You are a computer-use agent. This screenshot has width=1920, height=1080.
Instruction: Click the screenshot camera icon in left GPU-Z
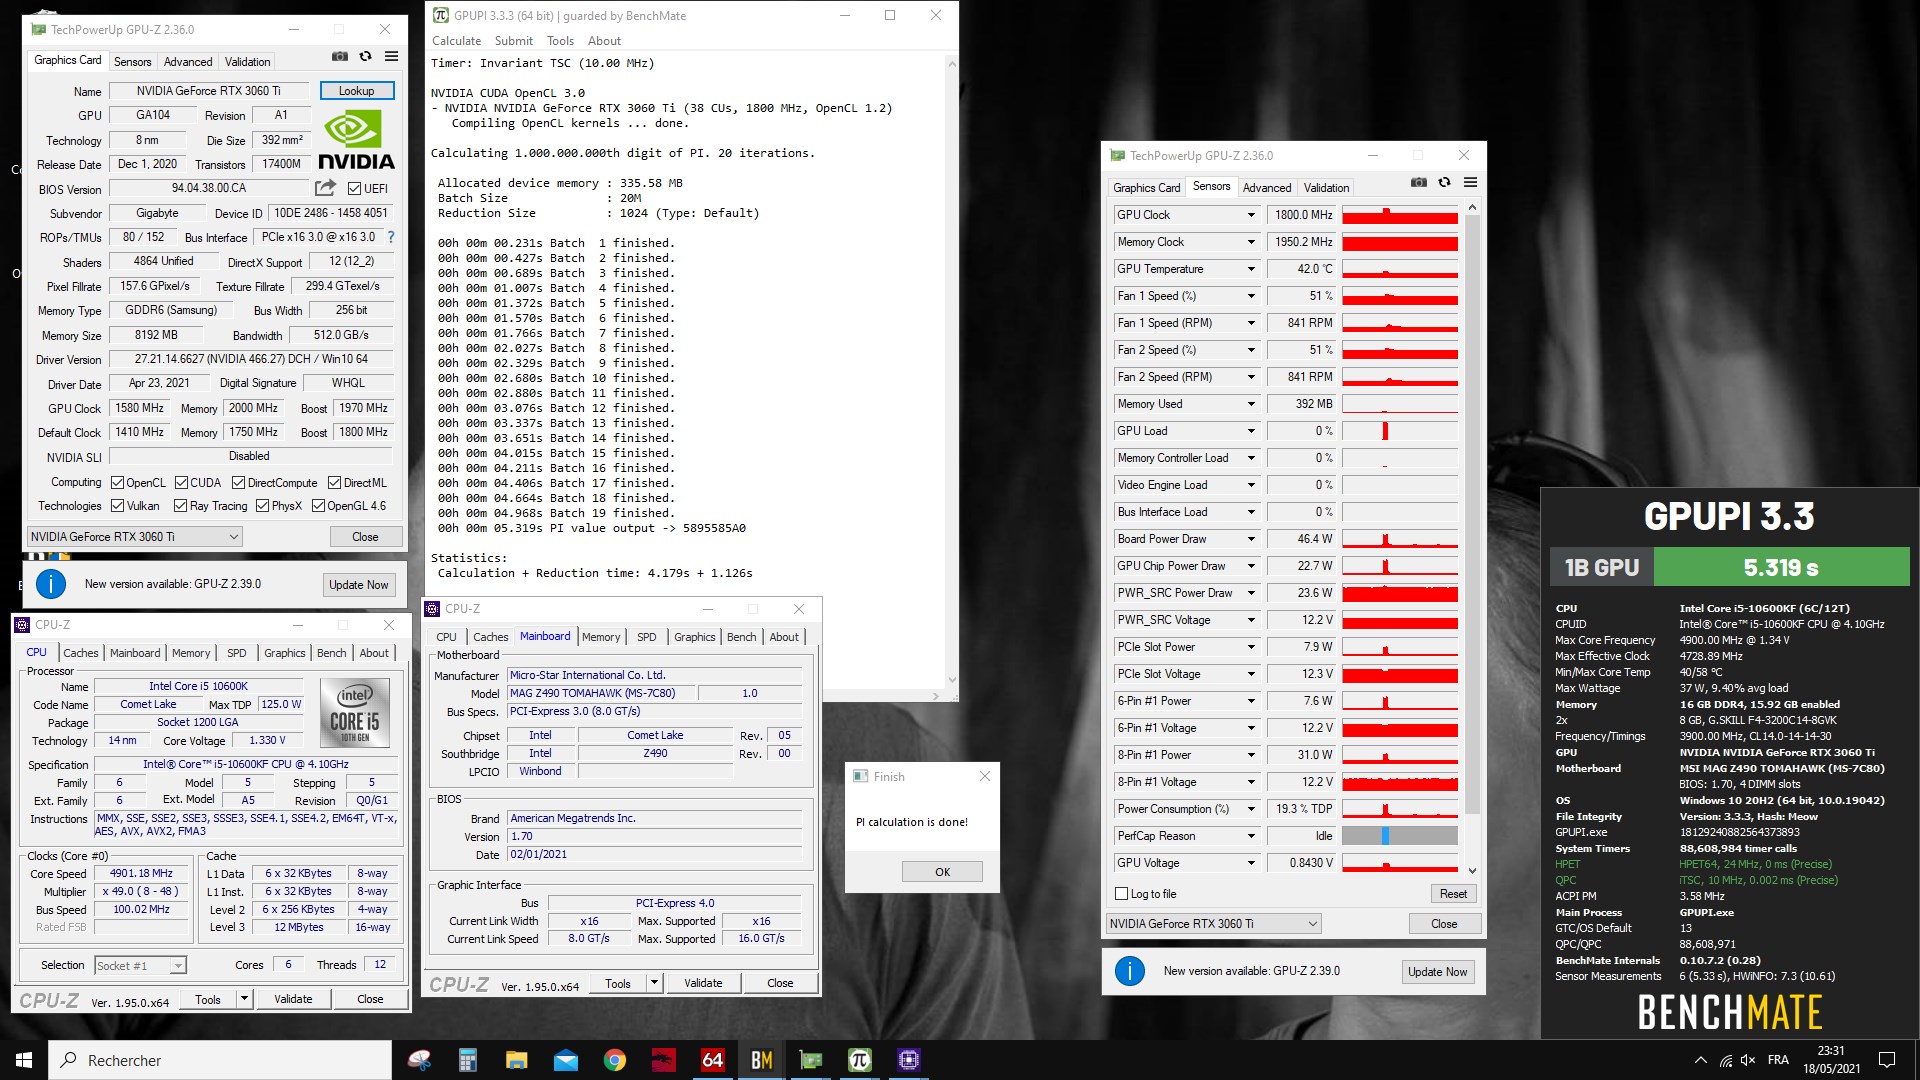[x=340, y=57]
